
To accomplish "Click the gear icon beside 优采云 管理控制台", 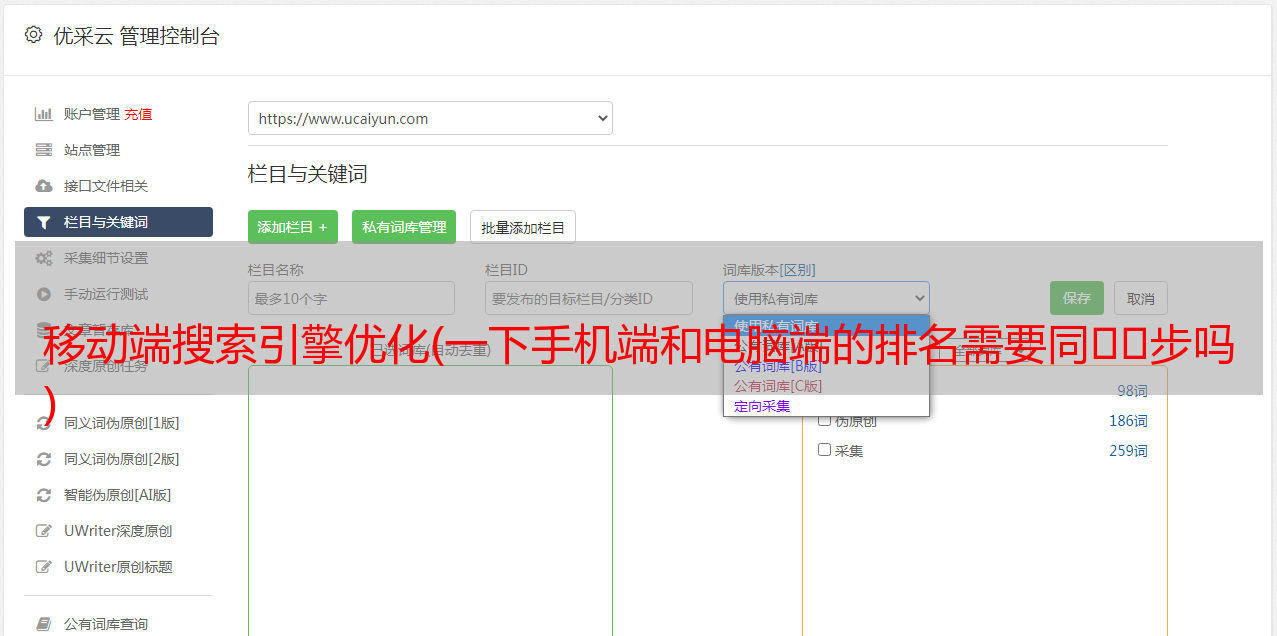I will click(x=33, y=35).
